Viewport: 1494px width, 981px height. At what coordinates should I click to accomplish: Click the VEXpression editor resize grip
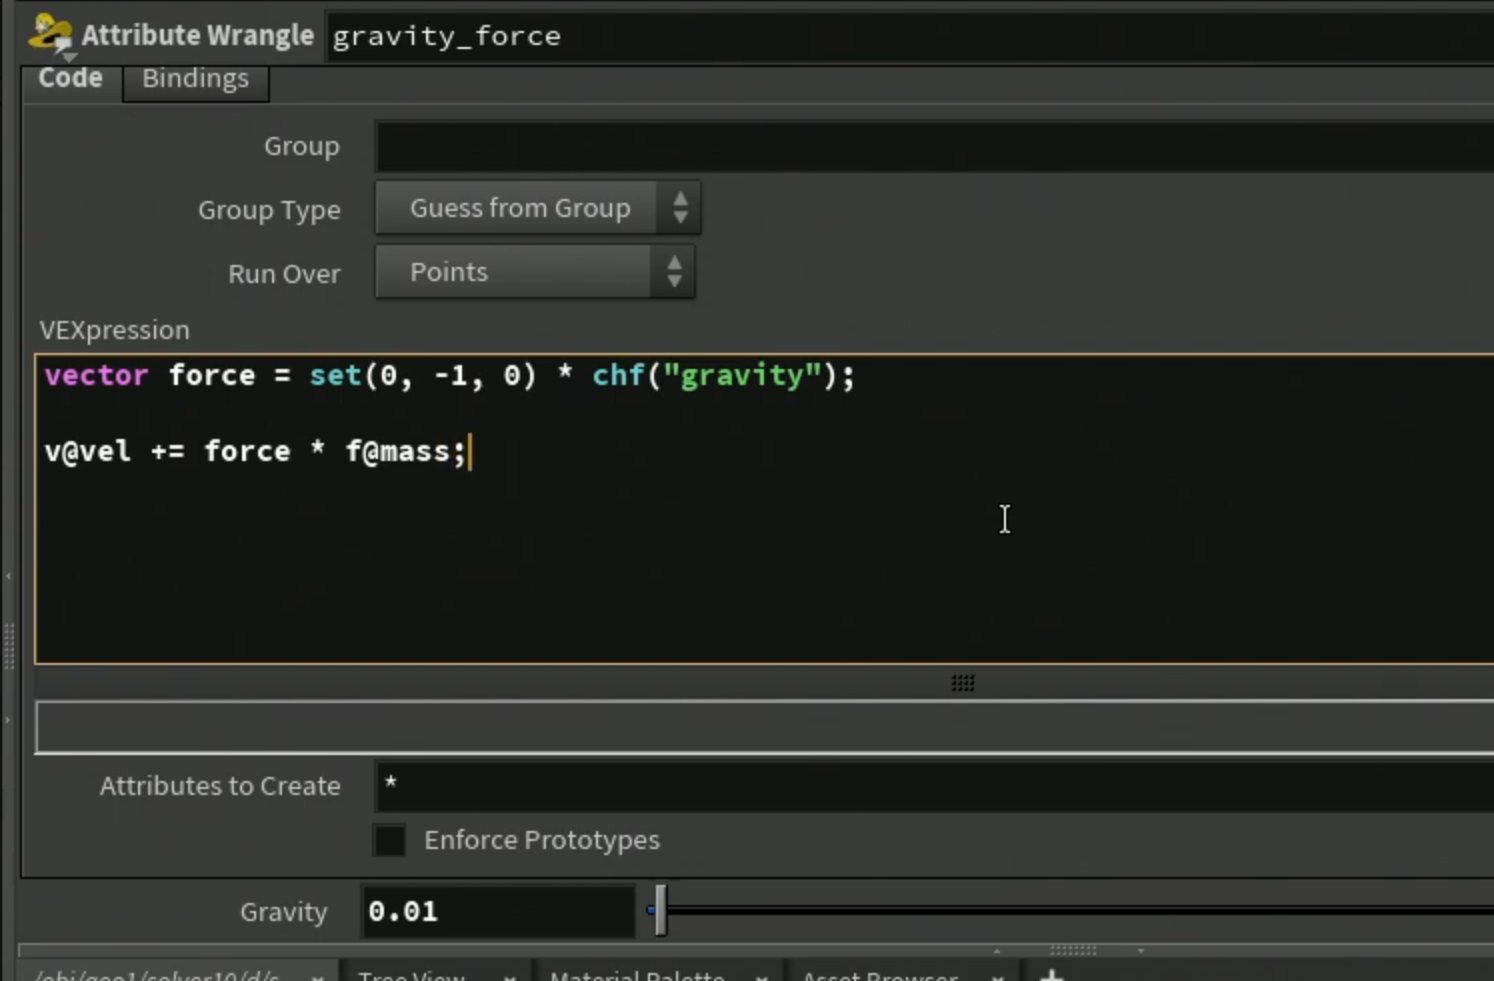[963, 683]
